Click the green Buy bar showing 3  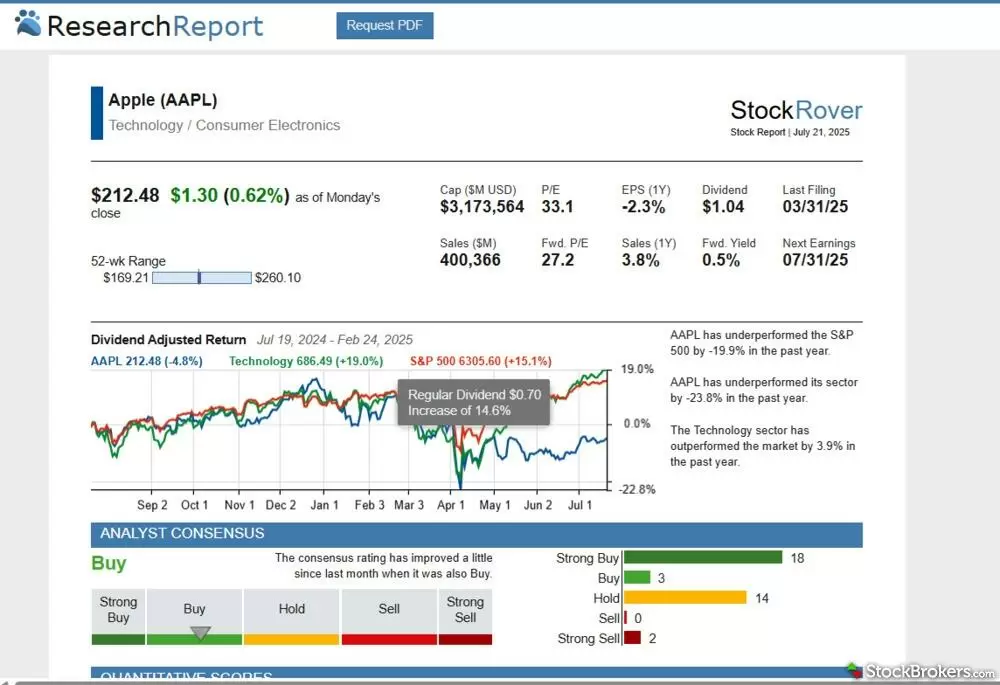pyautogui.click(x=637, y=578)
